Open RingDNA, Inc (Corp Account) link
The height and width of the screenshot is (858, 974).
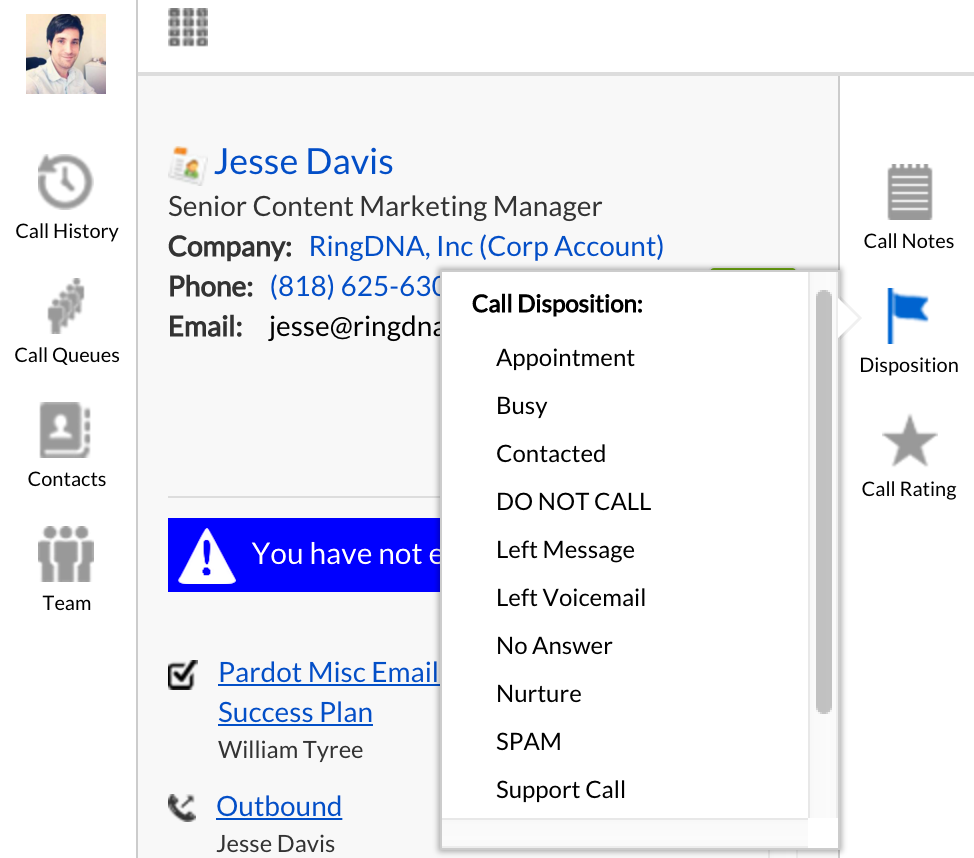(486, 247)
